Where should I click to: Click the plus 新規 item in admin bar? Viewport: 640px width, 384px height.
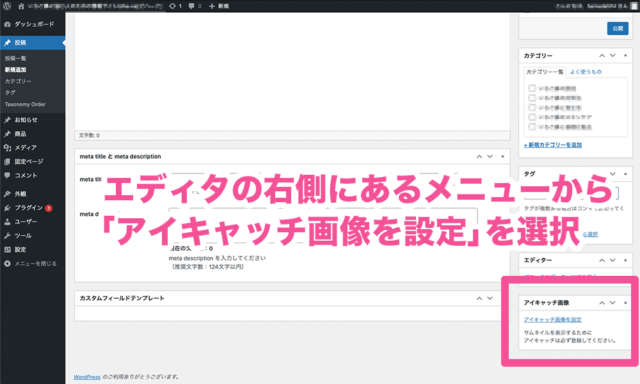[219, 6]
